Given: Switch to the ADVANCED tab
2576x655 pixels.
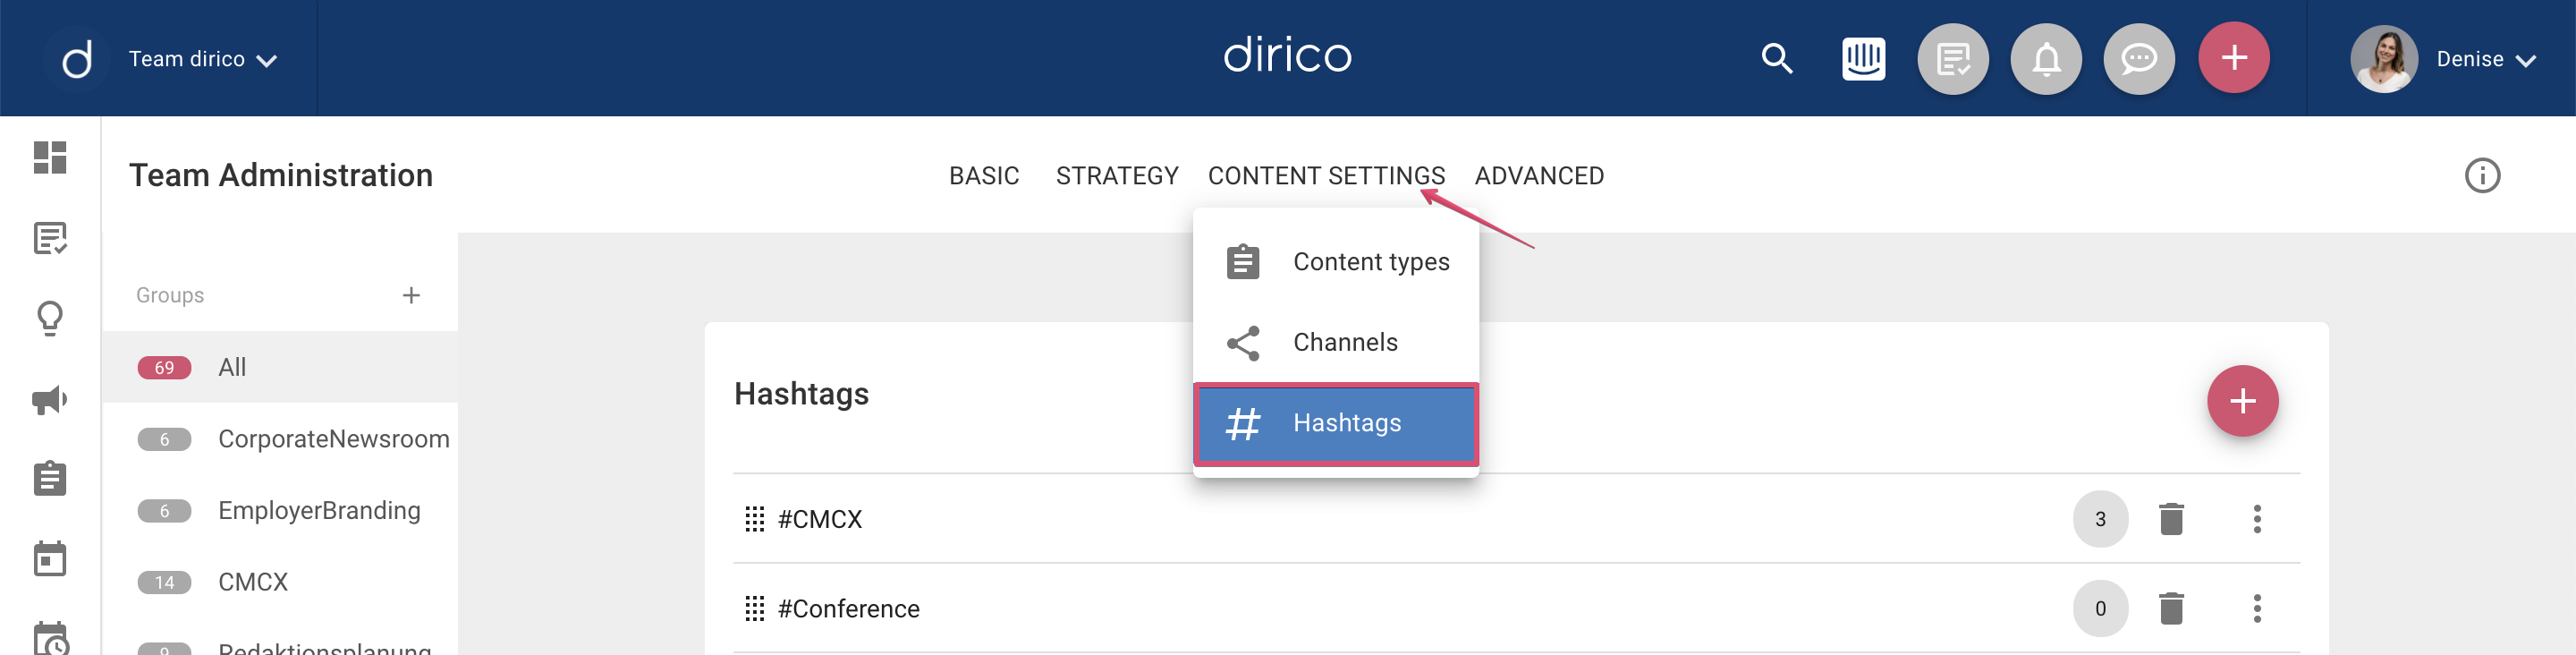Looking at the screenshot, I should tap(1539, 176).
